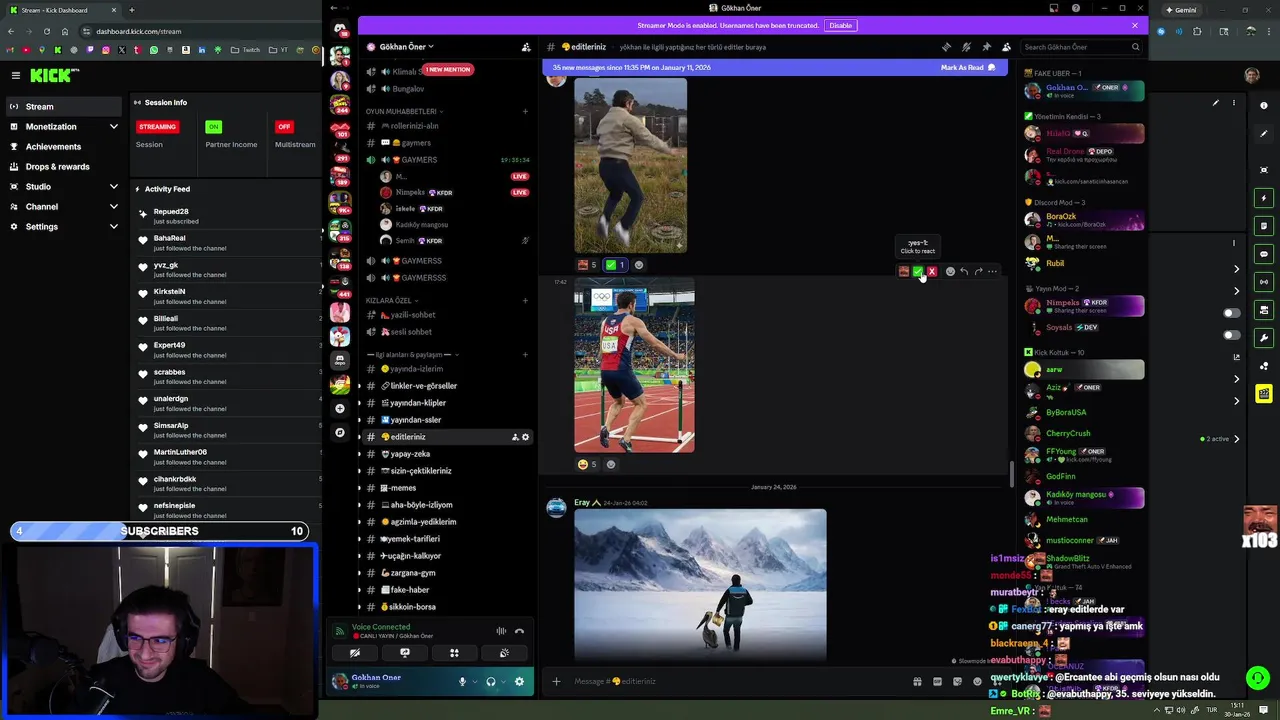Open Add Reaction emoji picker in message toolbar

(x=950, y=271)
